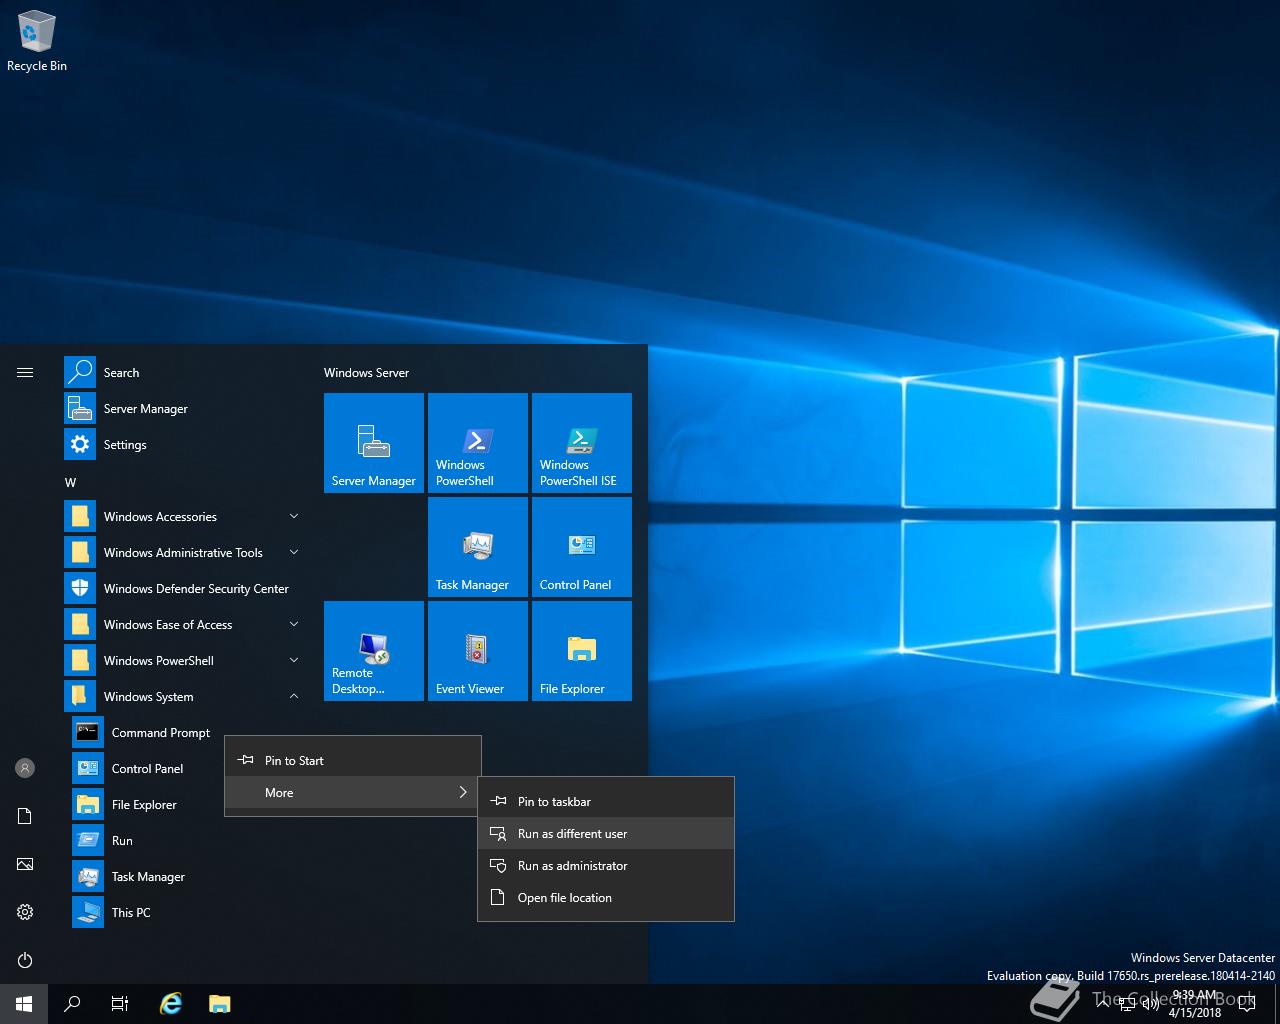1280x1024 pixels.
Task: Select Run as different user
Action: [x=606, y=833]
